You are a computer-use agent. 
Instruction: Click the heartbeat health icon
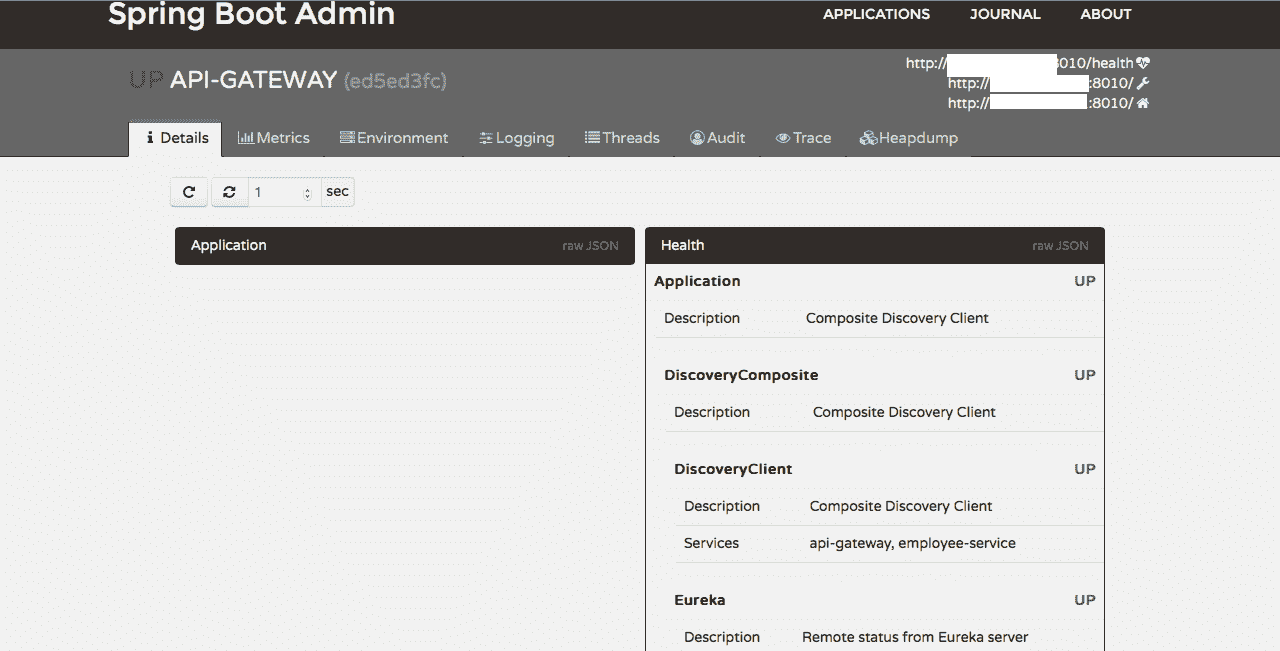[1143, 63]
